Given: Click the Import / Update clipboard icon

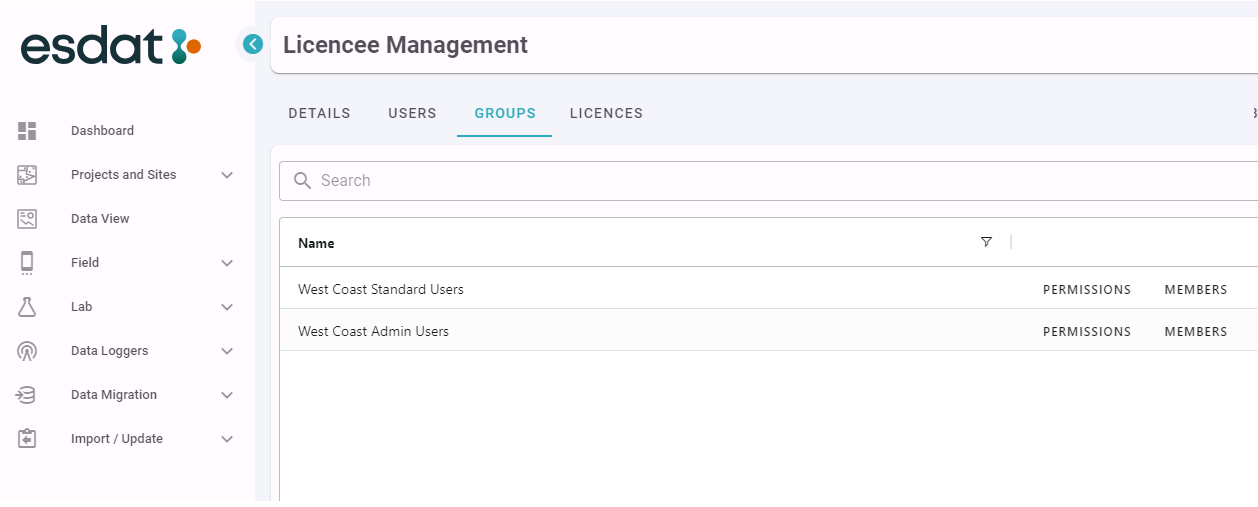Looking at the screenshot, I should click(27, 439).
